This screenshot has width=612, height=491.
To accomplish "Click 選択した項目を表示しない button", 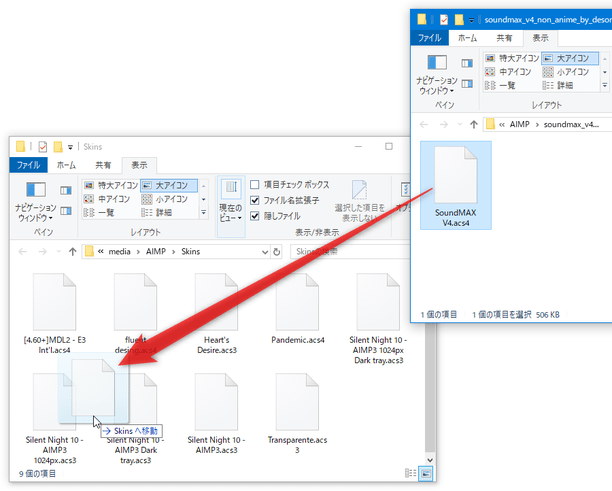I will pyautogui.click(x=359, y=201).
